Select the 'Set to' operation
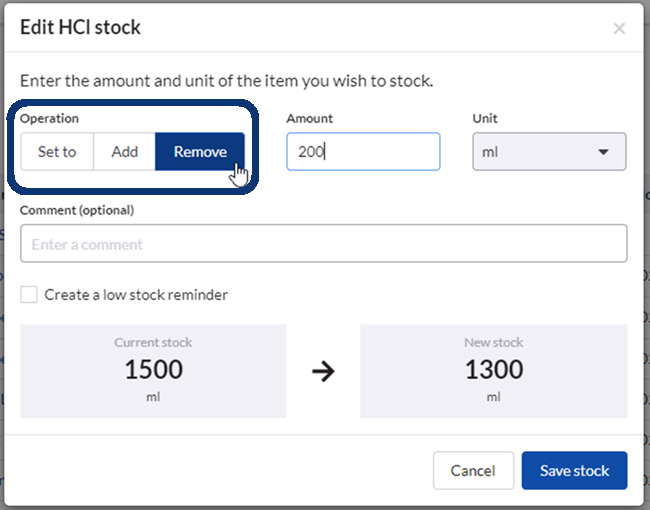The height and width of the screenshot is (510, 650). [57, 152]
